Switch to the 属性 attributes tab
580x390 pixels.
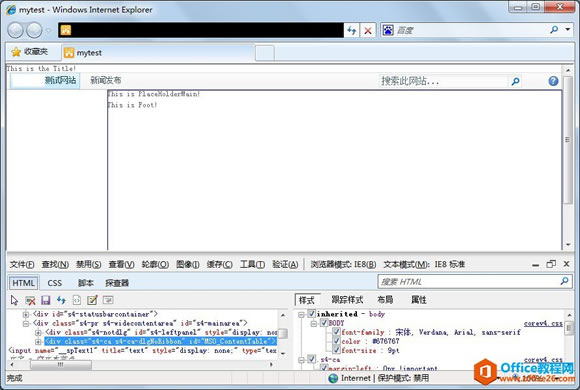click(419, 300)
